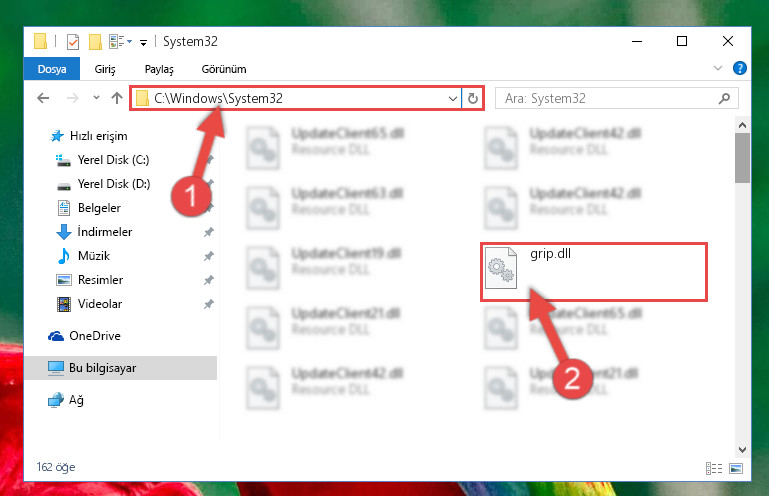
Task: Open Customize Quick Access Toolbar dropdown
Action: coord(143,43)
